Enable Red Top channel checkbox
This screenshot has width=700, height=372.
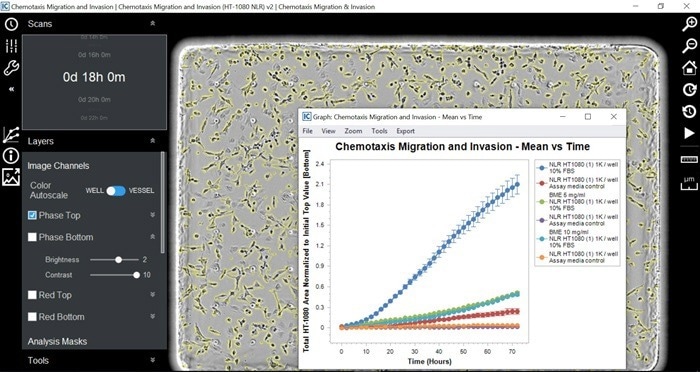(x=32, y=295)
